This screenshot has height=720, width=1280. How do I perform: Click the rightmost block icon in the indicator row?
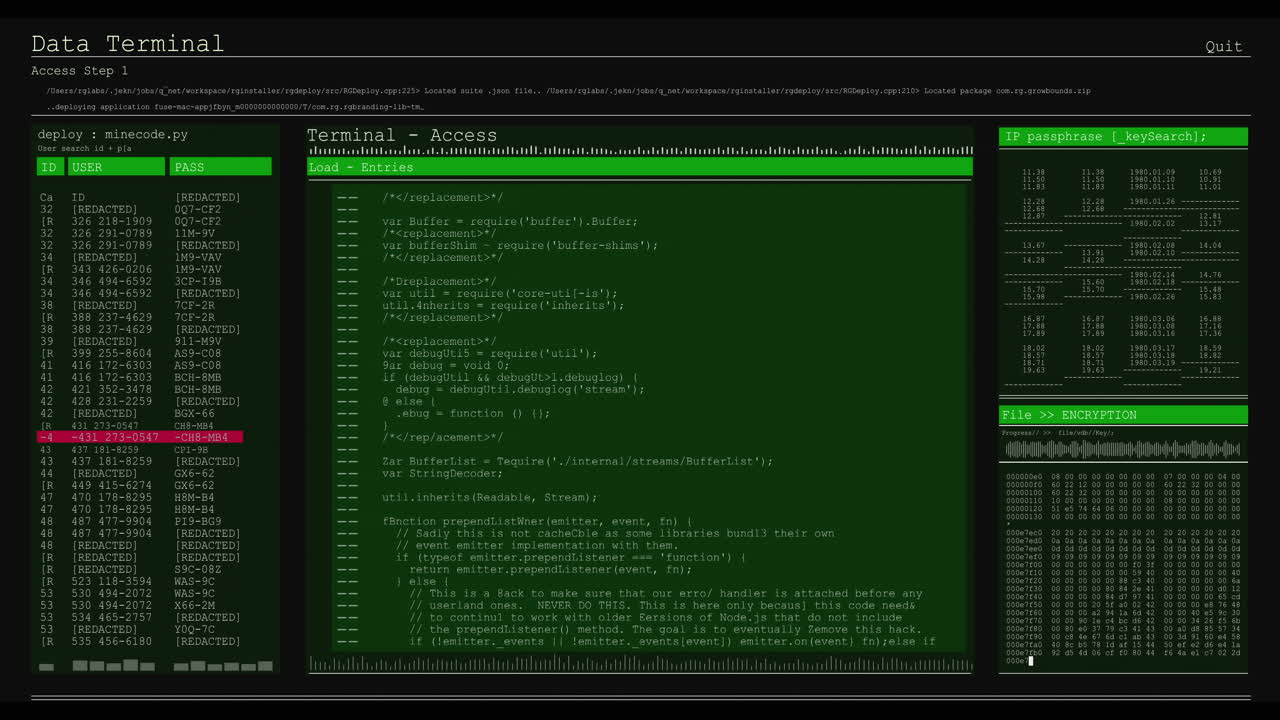tap(264, 665)
